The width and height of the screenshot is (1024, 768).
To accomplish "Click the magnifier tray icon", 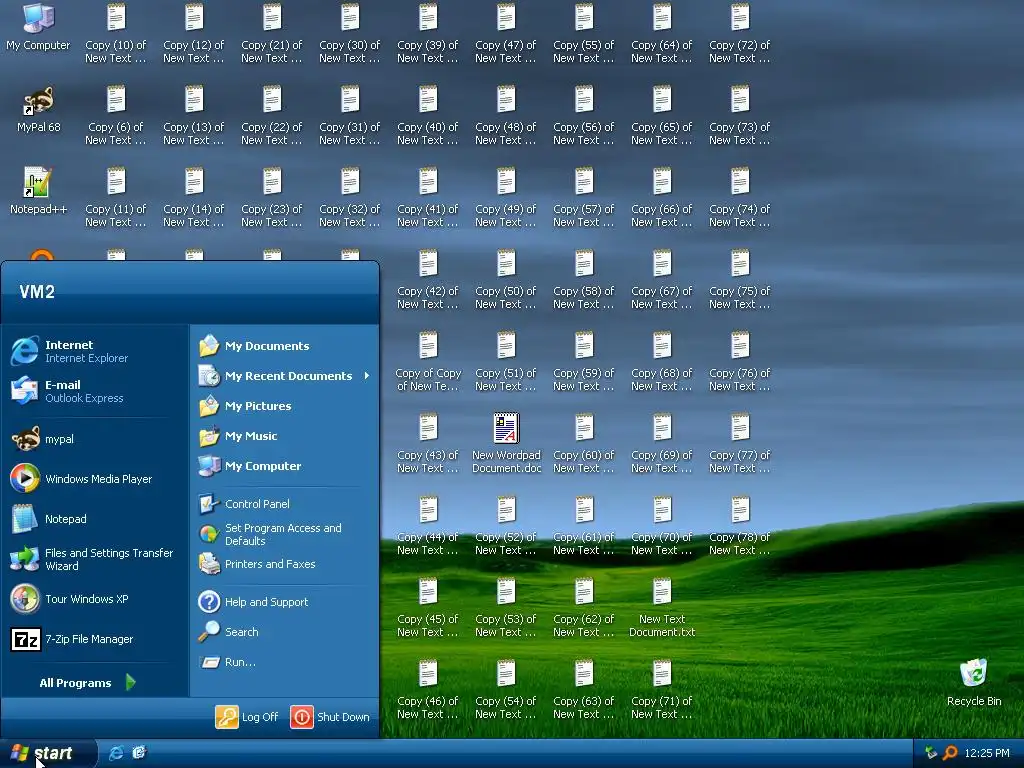I will coord(950,753).
